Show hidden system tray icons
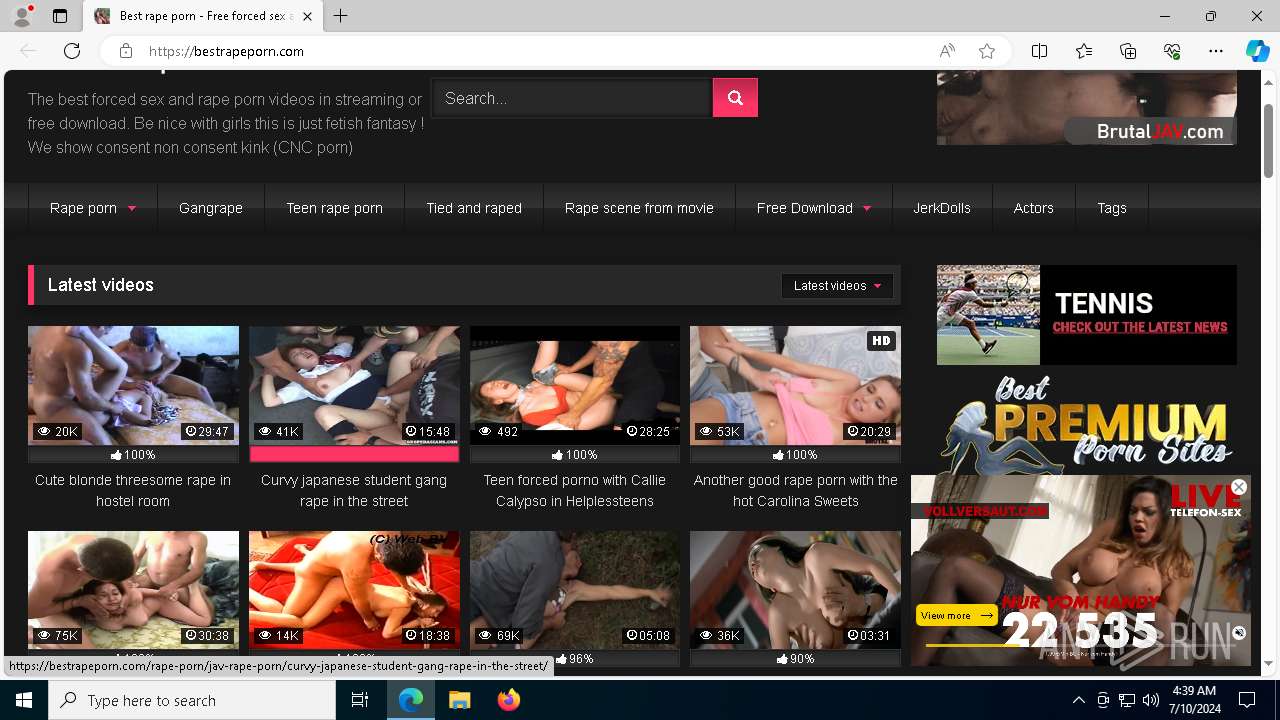This screenshot has width=1280, height=720. pos(1079,700)
